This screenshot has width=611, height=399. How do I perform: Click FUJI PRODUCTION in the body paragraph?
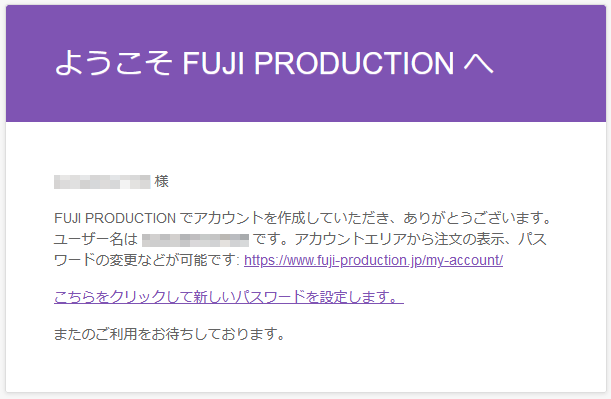[115, 218]
